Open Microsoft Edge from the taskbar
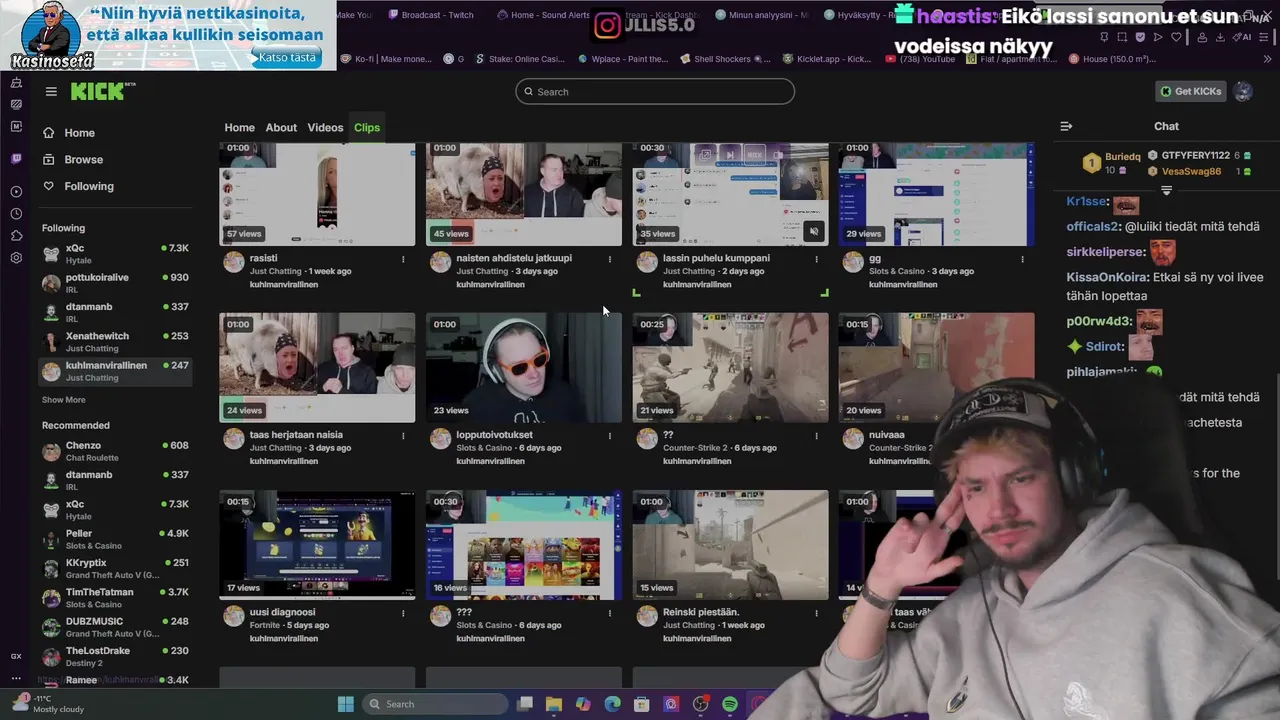This screenshot has width=1280, height=720. [612, 704]
